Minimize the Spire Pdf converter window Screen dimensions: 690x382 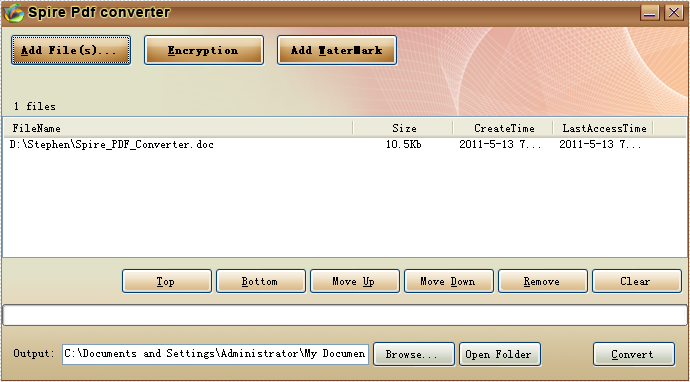[x=650, y=12]
